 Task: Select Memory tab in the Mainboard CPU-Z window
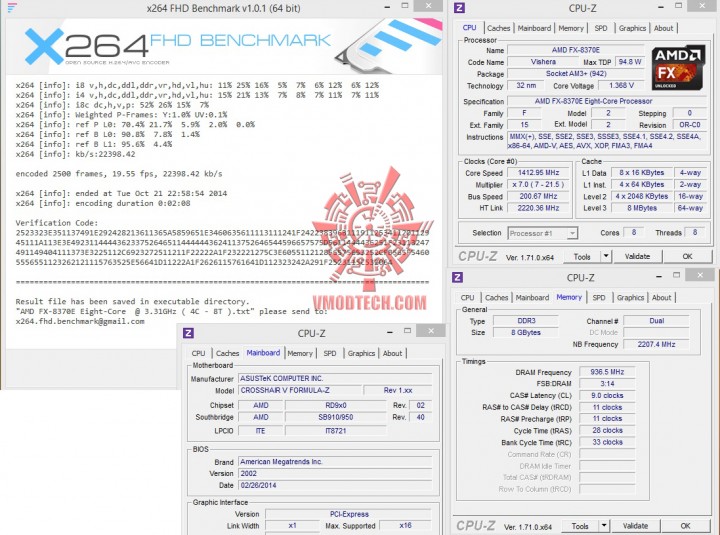coord(300,353)
